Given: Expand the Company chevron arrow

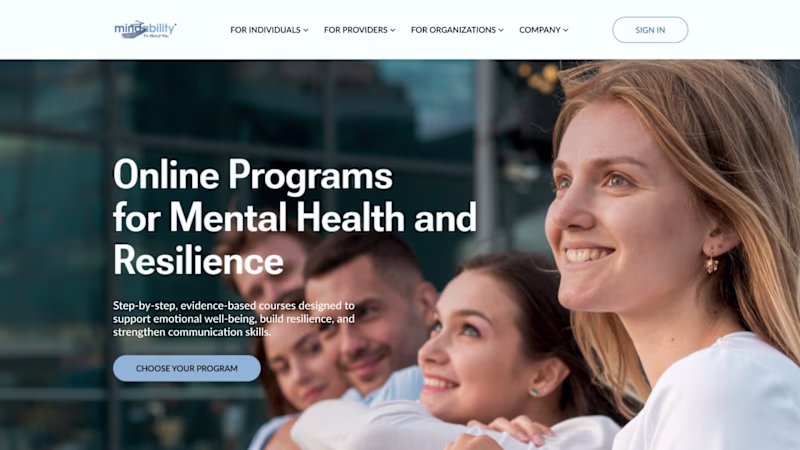Looking at the screenshot, I should click(565, 30).
